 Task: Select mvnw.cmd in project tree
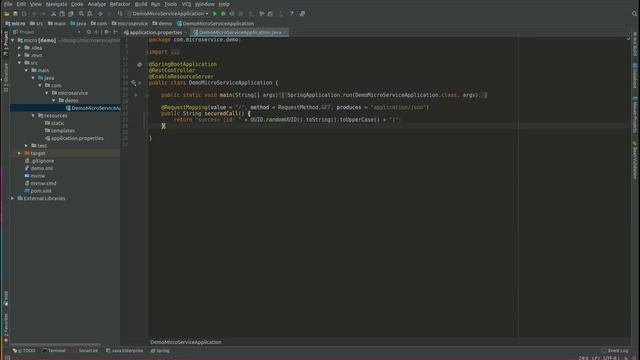40,183
